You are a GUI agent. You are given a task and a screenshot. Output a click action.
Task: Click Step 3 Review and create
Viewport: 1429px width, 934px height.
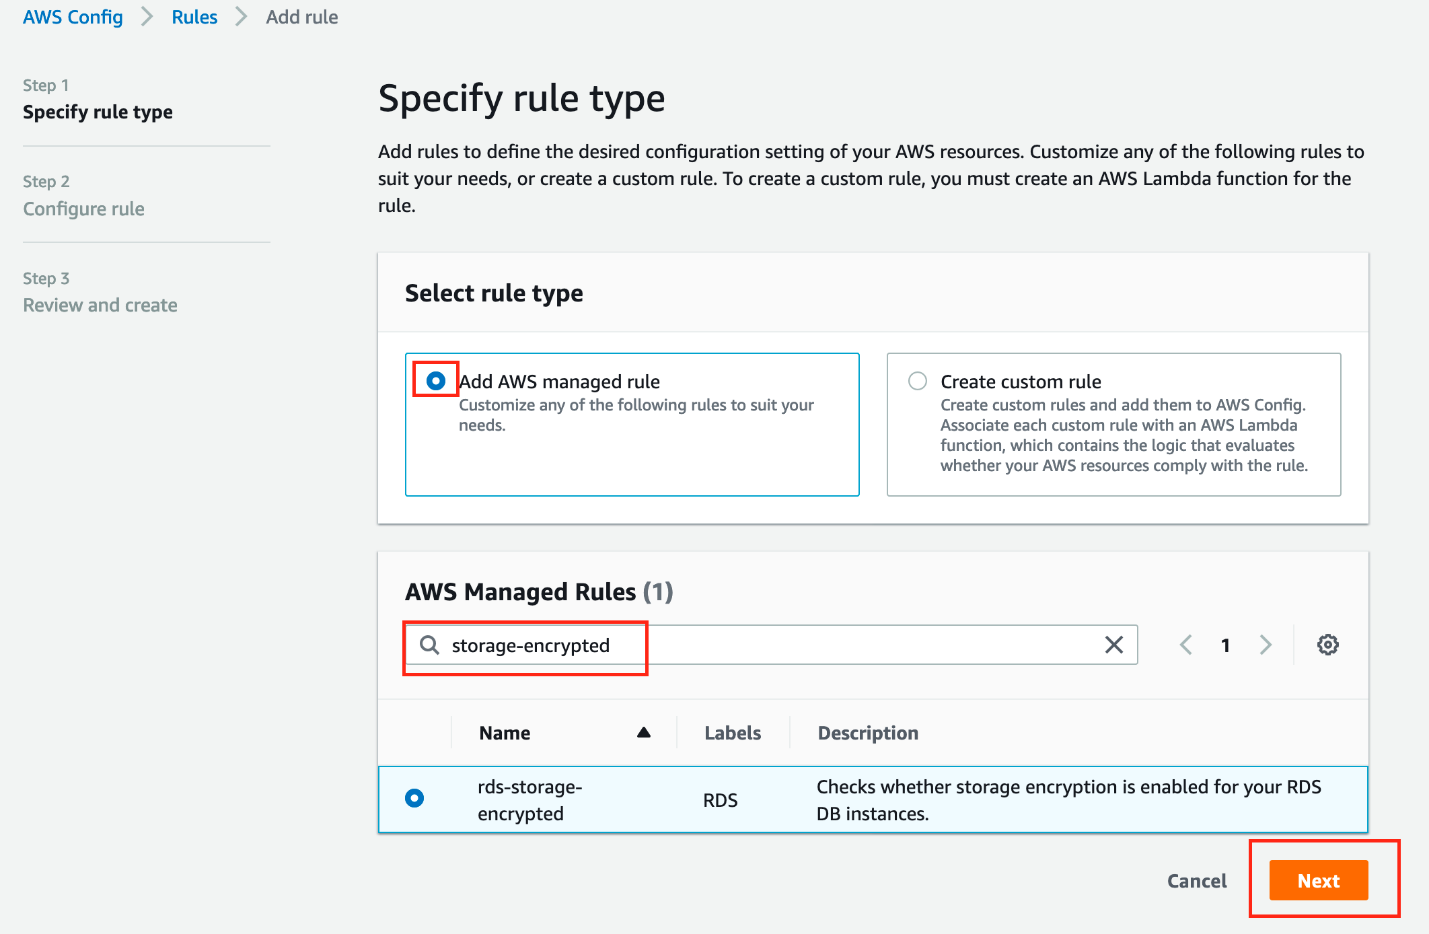[x=100, y=292]
